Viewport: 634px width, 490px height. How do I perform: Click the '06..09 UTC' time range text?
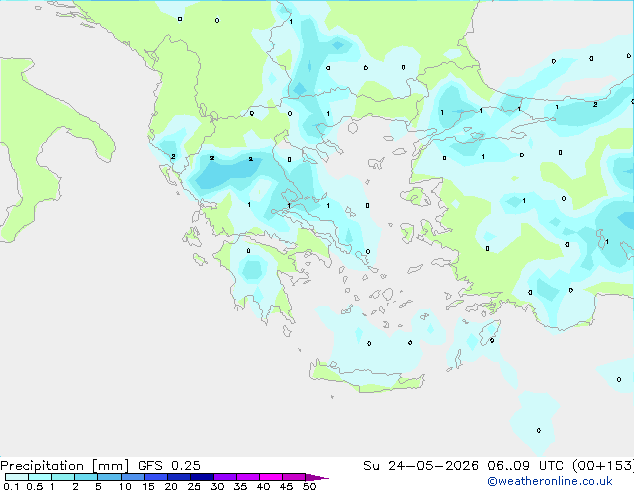[x=525, y=466]
